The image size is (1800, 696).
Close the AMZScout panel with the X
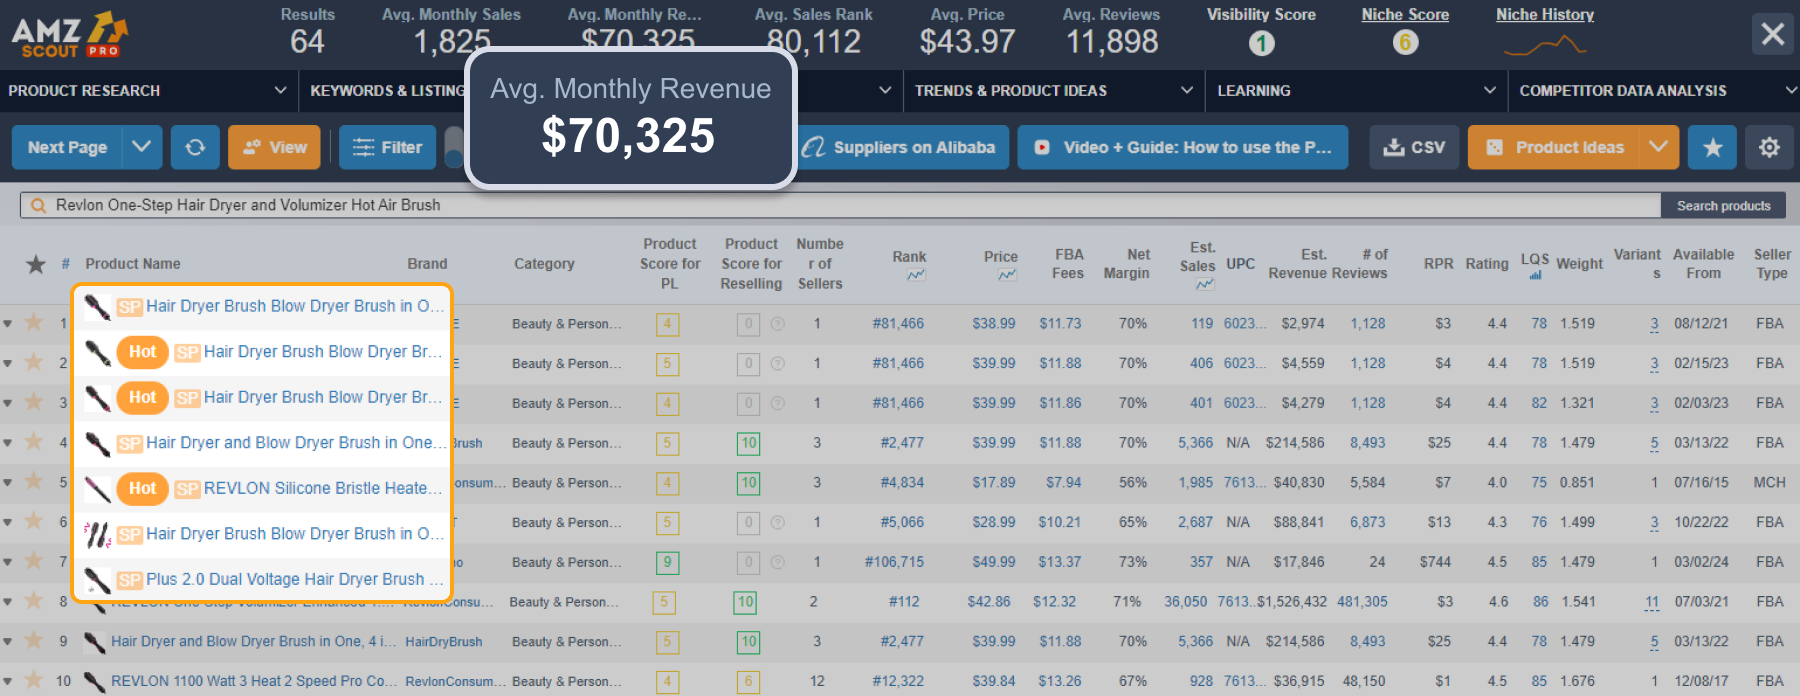(x=1773, y=35)
